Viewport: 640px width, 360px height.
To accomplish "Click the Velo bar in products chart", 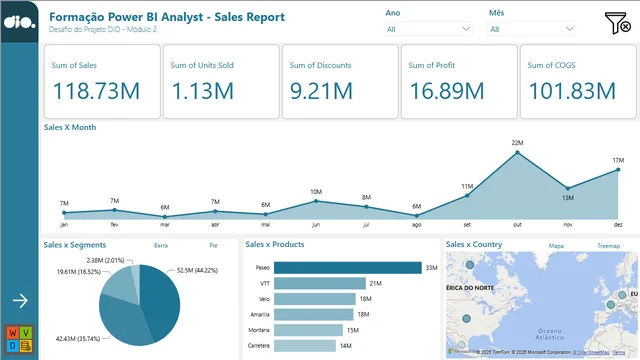I will 315,299.
